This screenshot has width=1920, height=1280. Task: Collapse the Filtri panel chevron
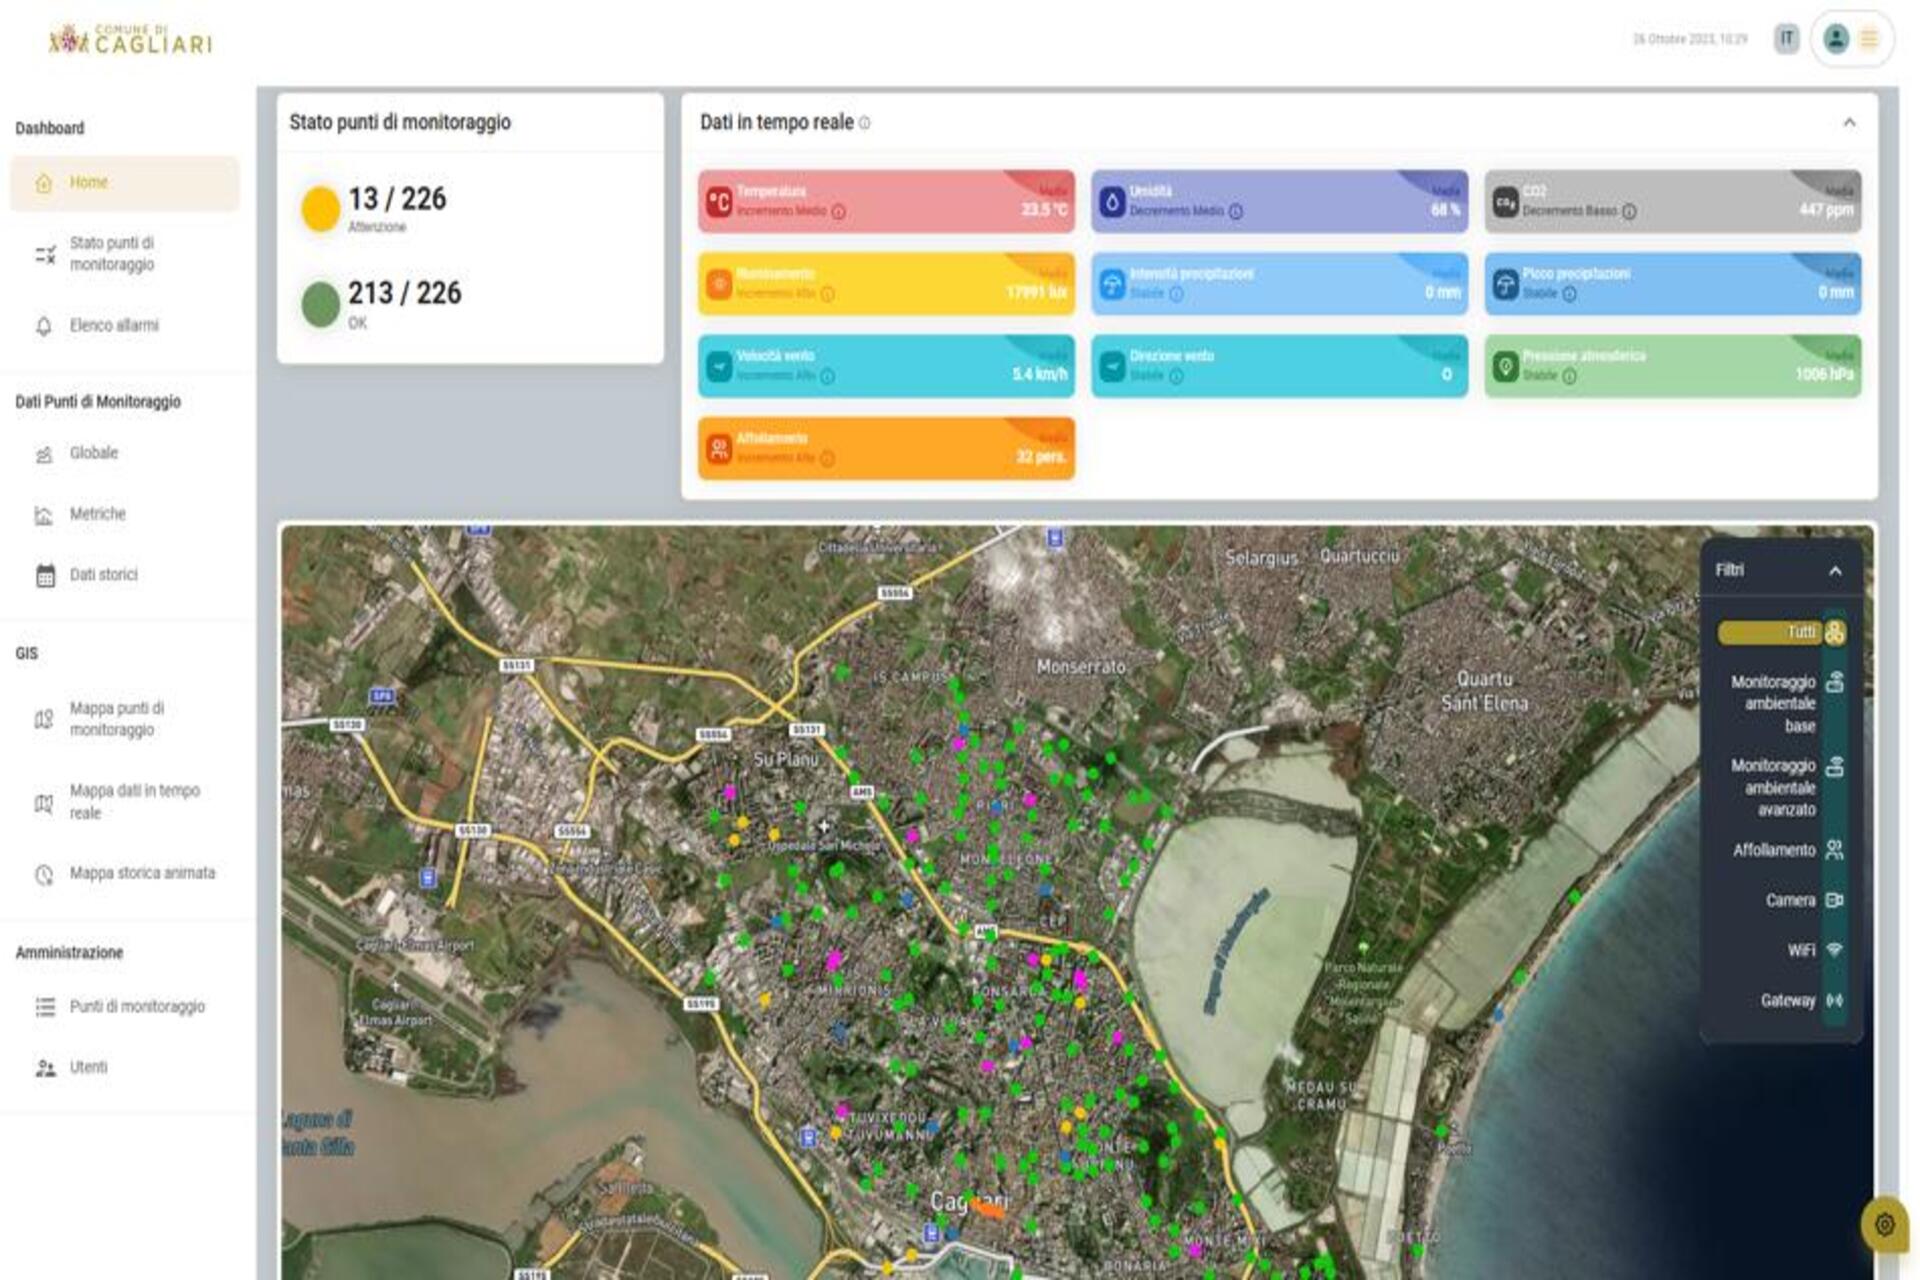[x=1835, y=571]
